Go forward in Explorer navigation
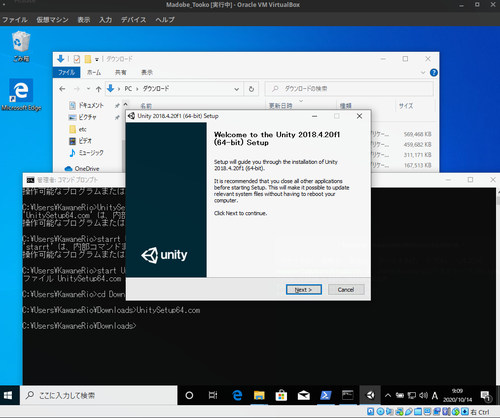This screenshot has width=500, height=418. click(x=76, y=89)
